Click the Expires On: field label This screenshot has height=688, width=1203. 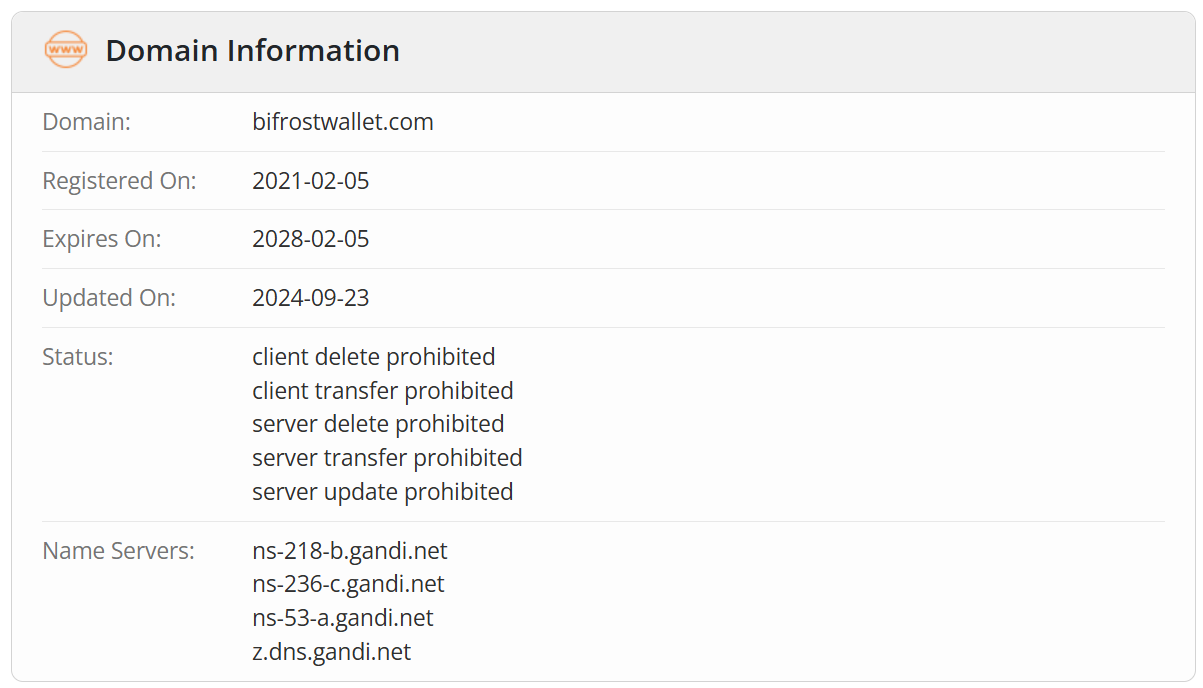(x=102, y=239)
